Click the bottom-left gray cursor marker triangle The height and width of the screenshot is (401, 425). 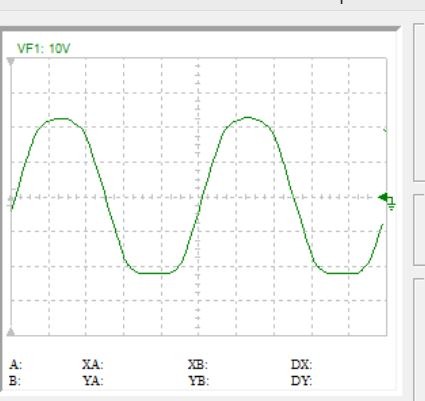11,332
